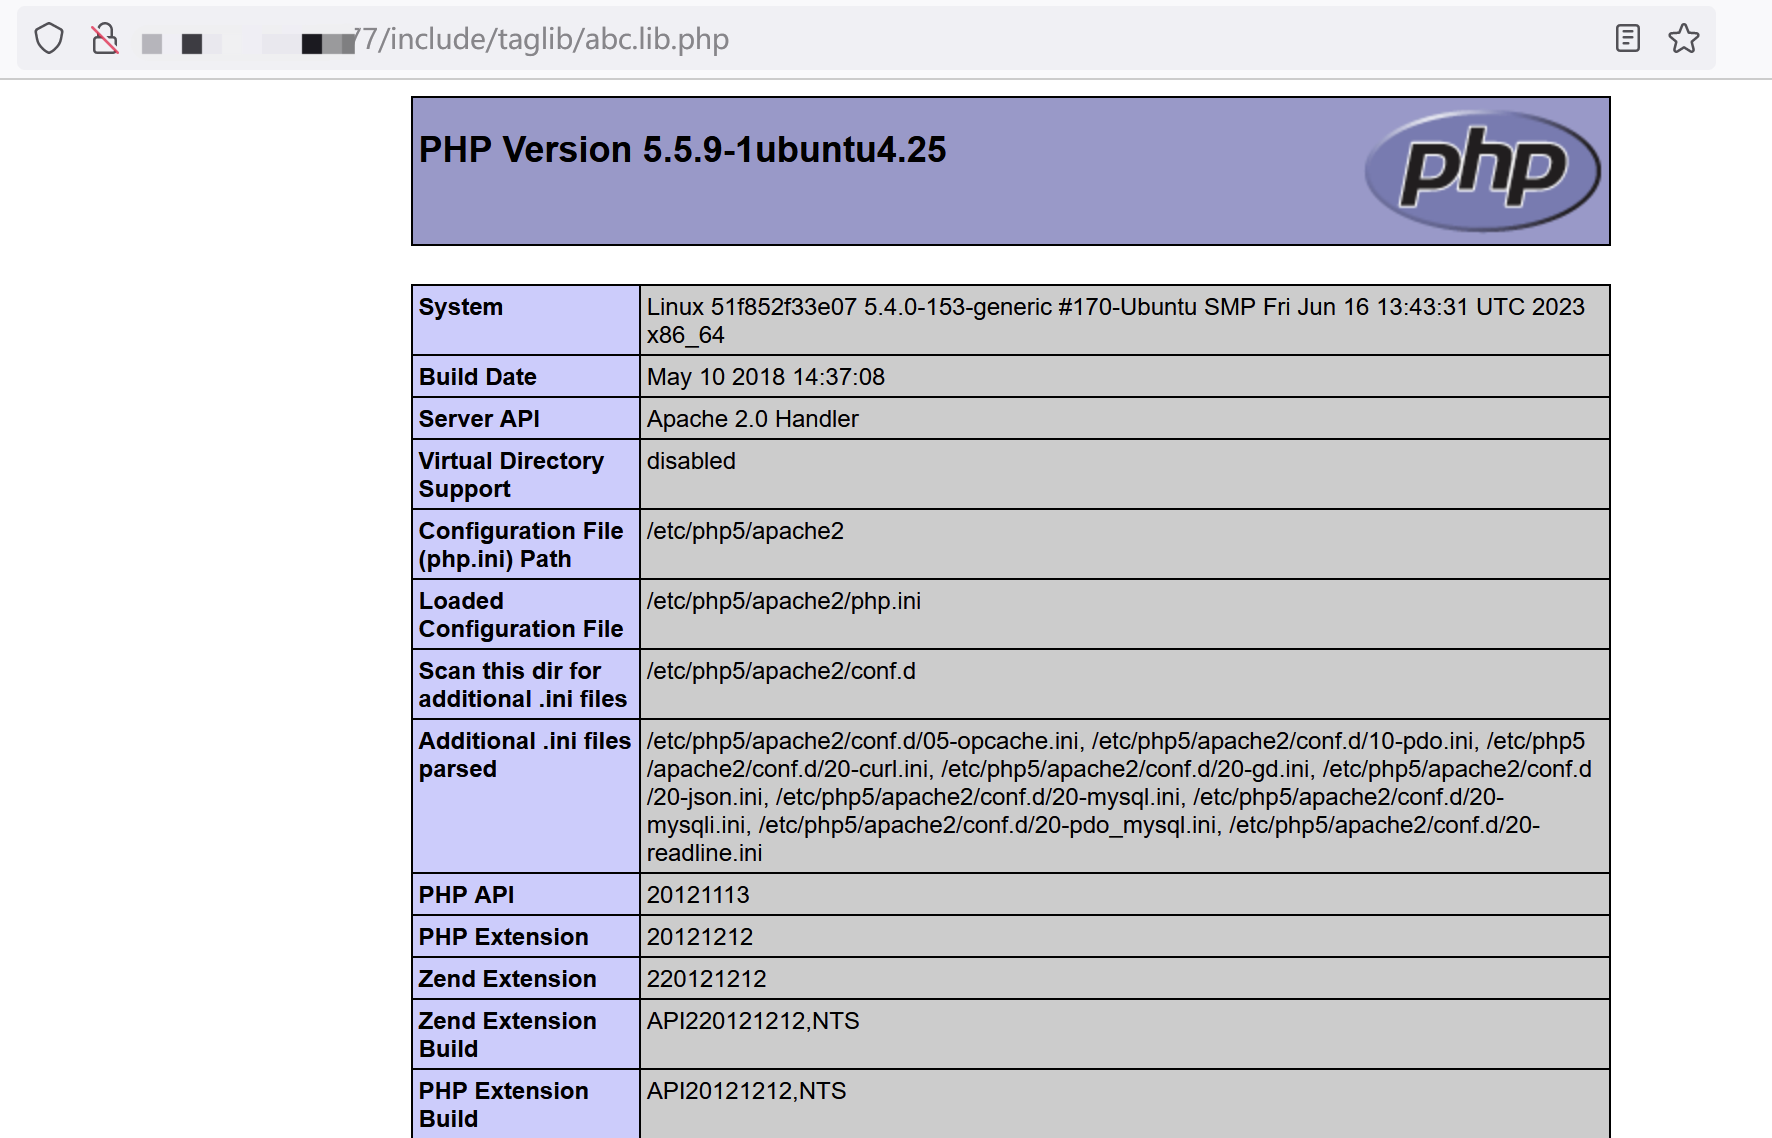Click the insecure connection padlock icon
The width and height of the screenshot is (1772, 1138).
(x=105, y=39)
